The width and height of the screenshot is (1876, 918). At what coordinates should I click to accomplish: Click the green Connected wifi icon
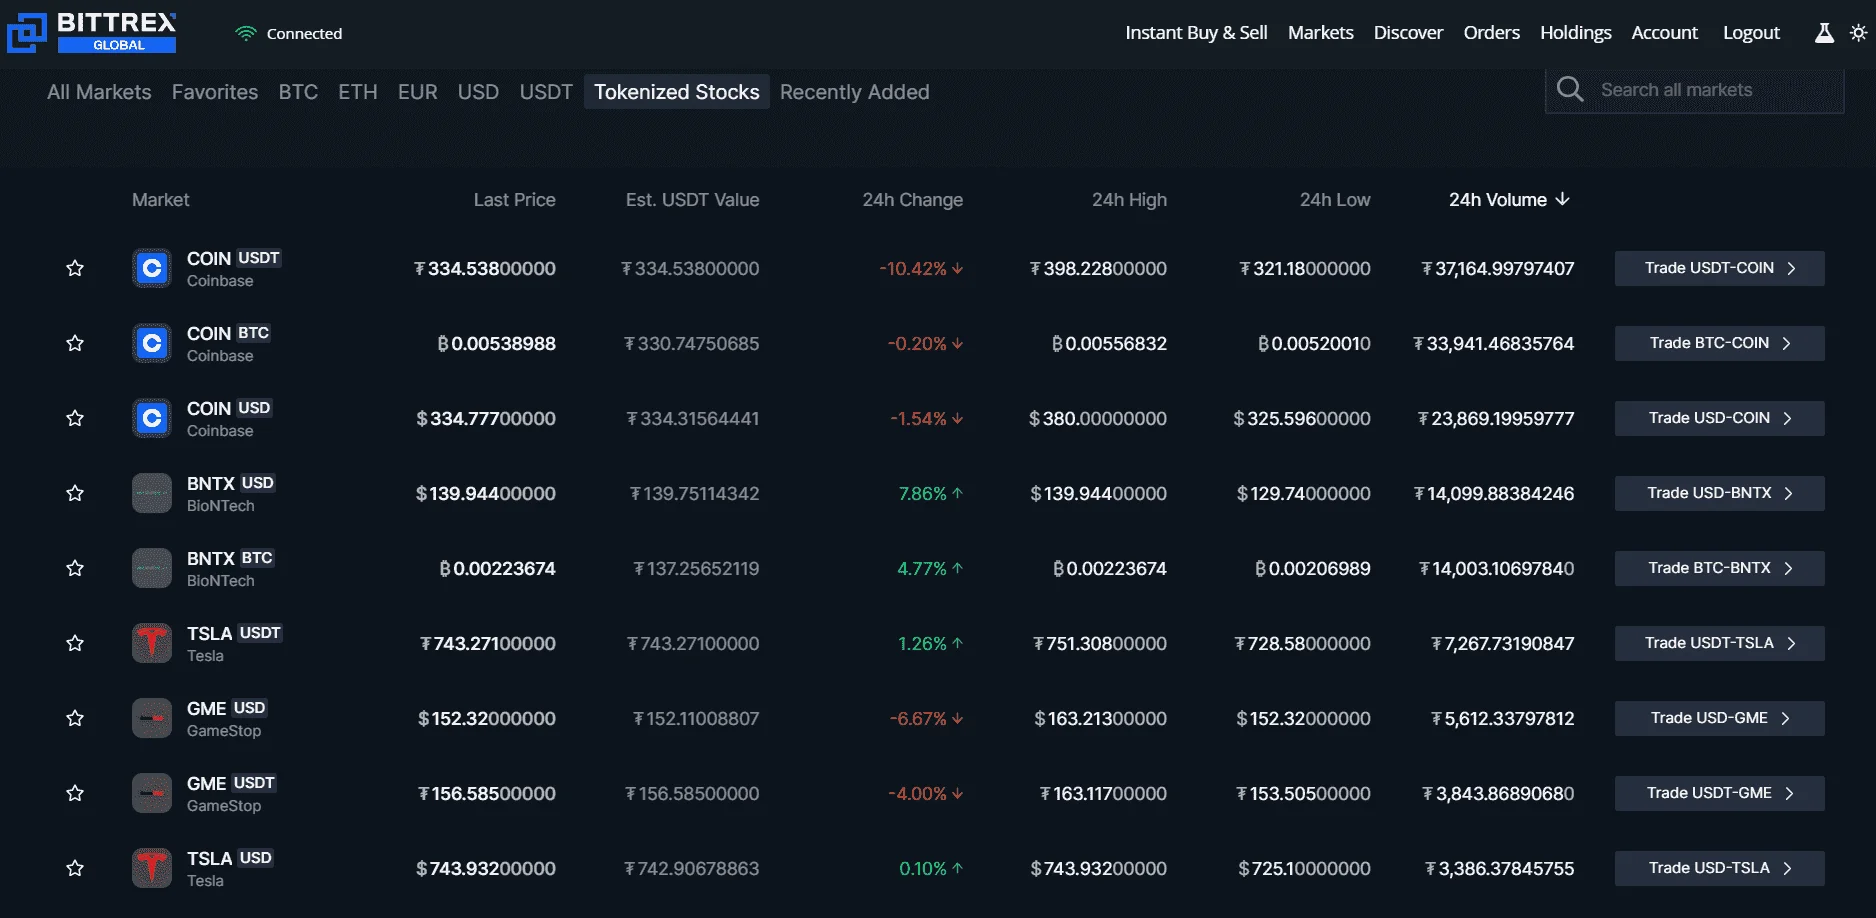coord(246,33)
